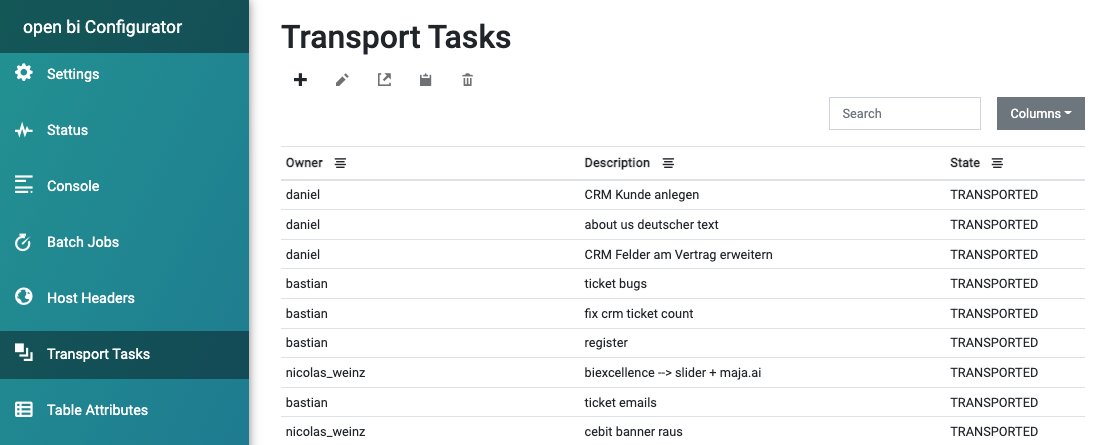Open Host Headers from the sidebar
The height and width of the screenshot is (445, 1099).
pyautogui.click(x=124, y=298)
